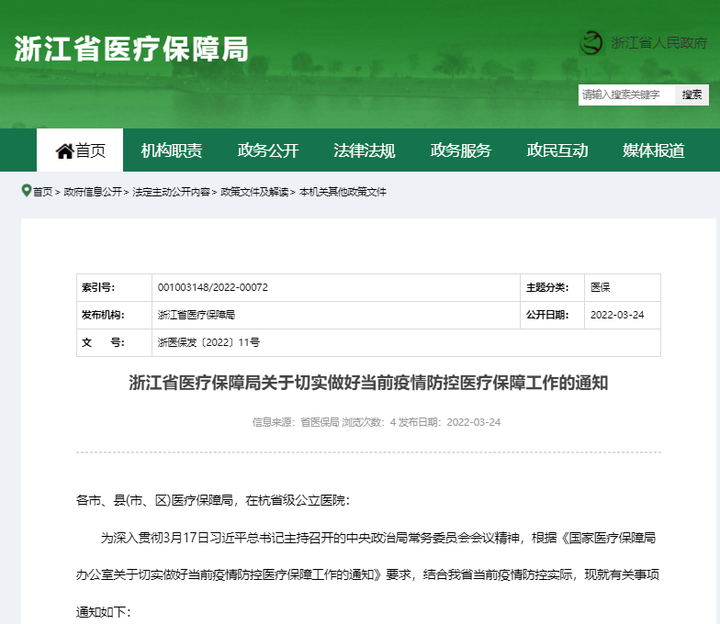This screenshot has width=720, height=624.
Task: Click the 索引号 label cell
Action: tap(114, 287)
